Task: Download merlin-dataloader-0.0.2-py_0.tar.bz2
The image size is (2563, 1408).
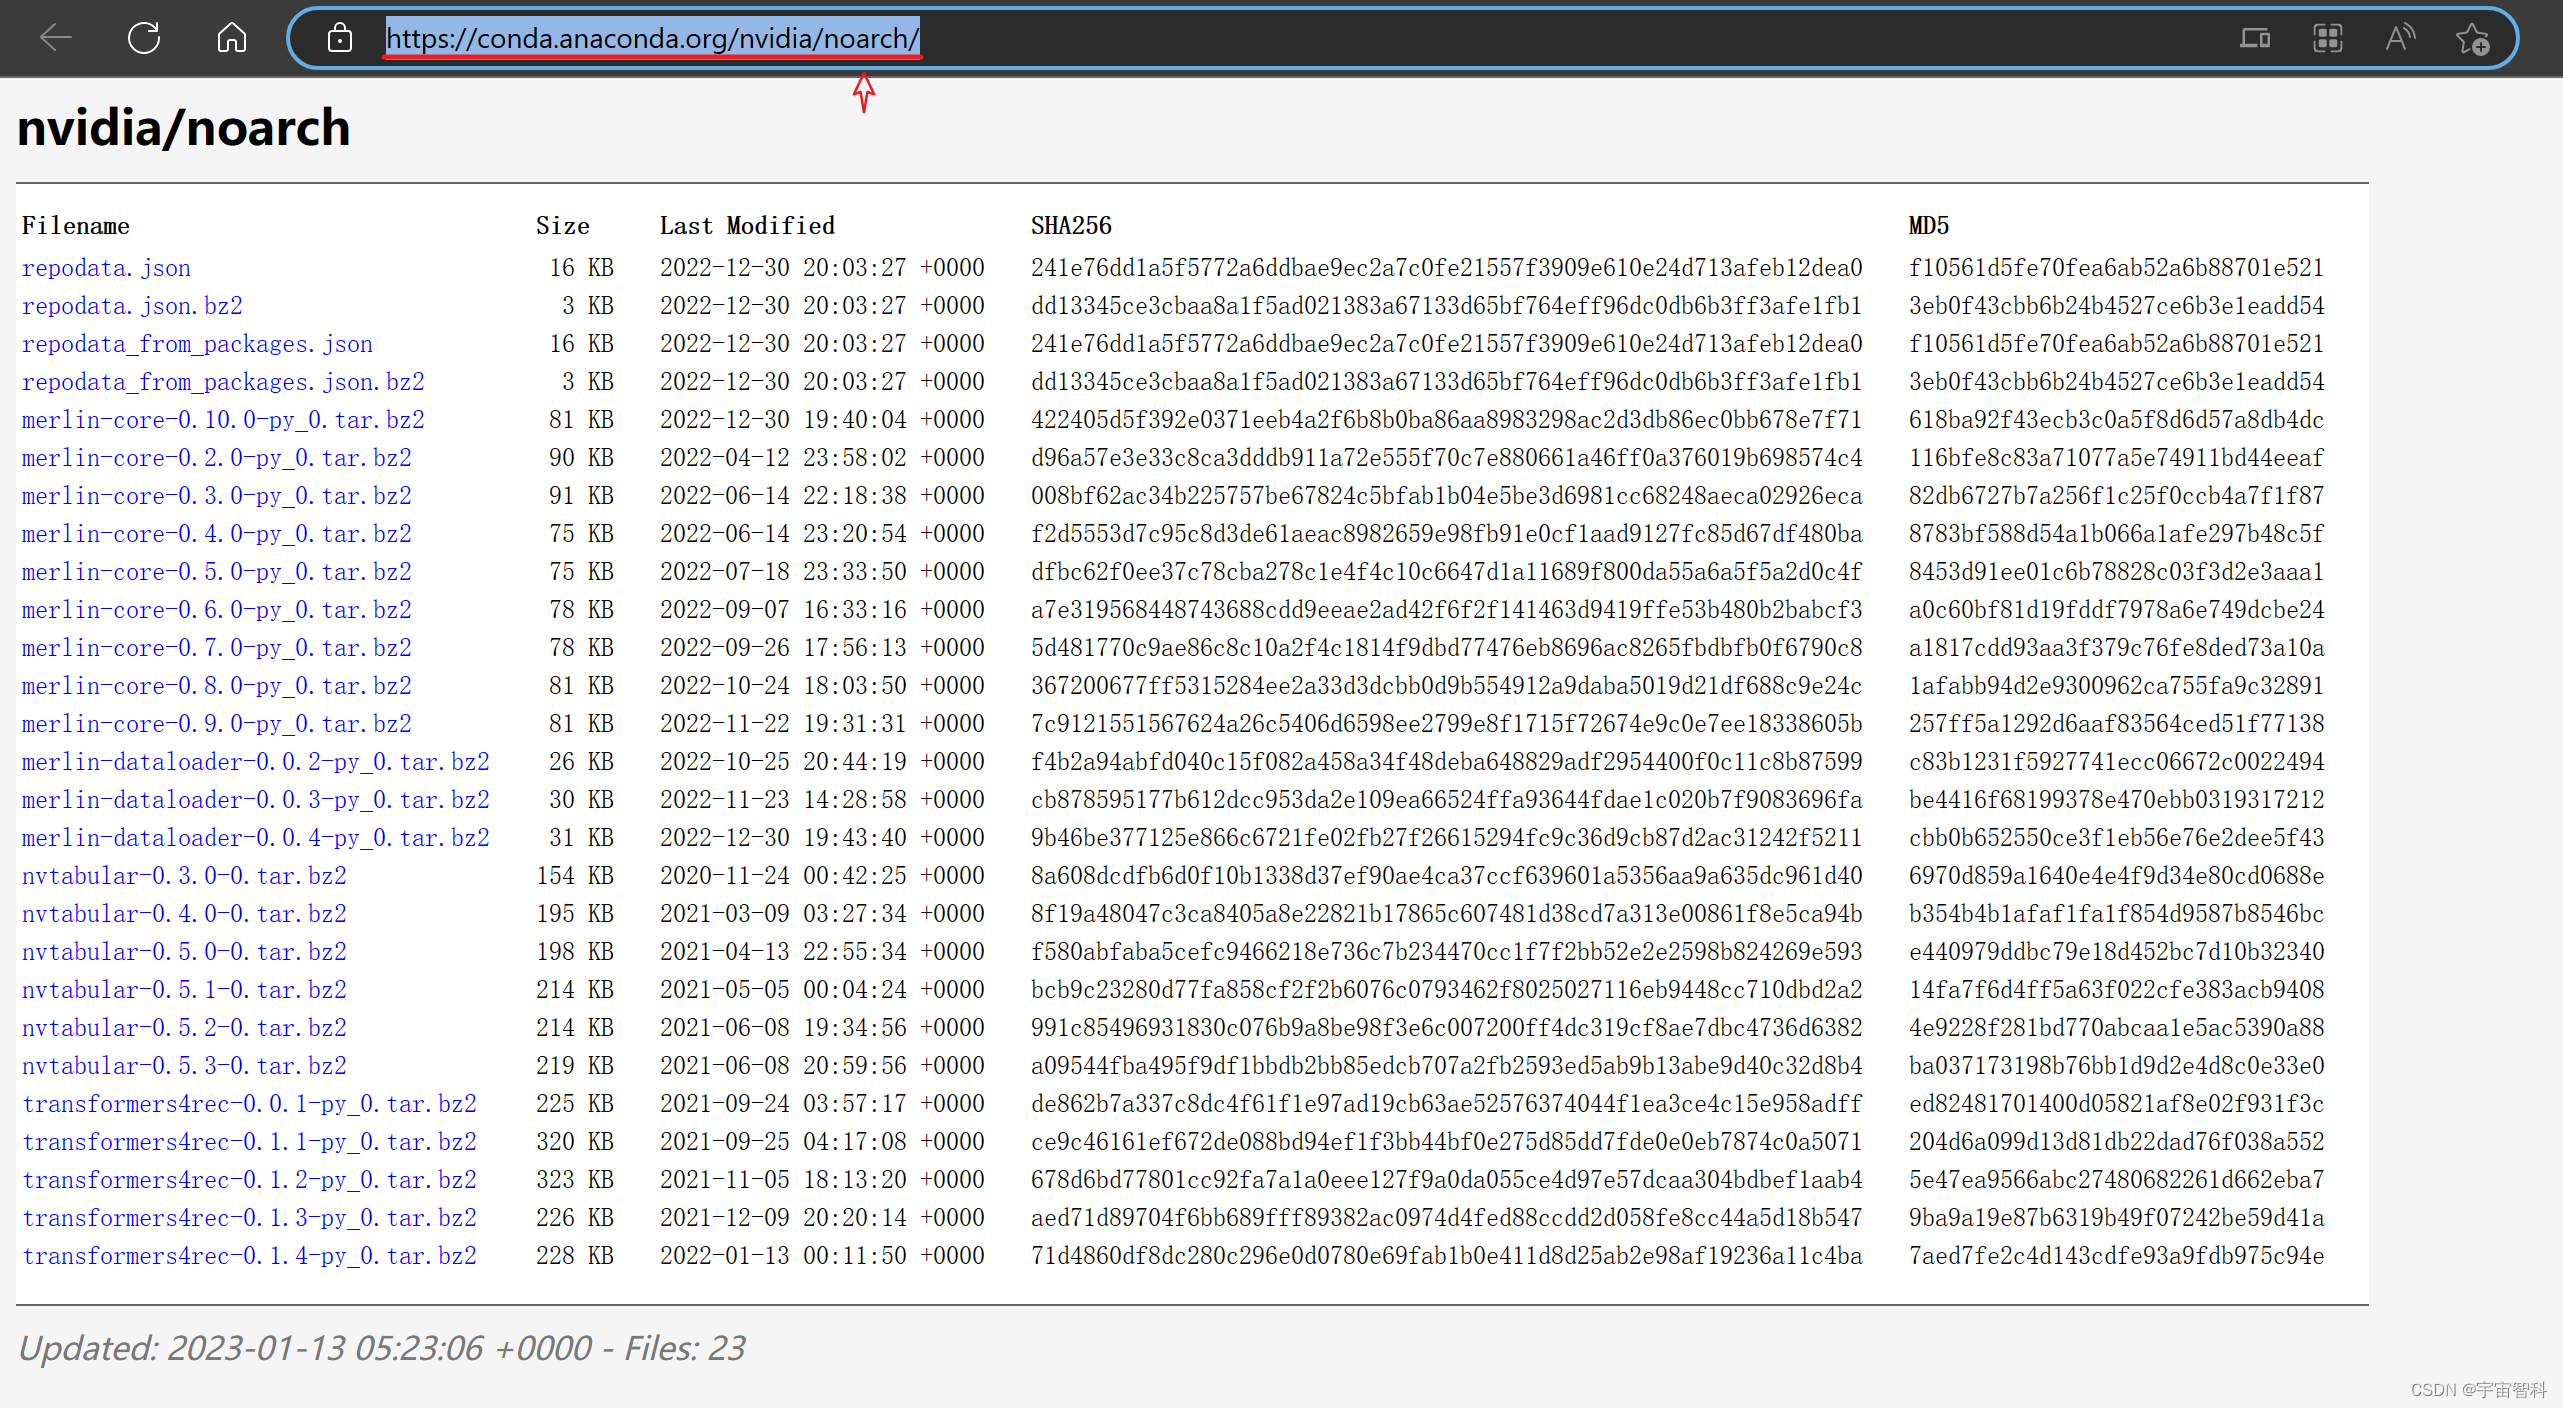Action: pos(256,762)
